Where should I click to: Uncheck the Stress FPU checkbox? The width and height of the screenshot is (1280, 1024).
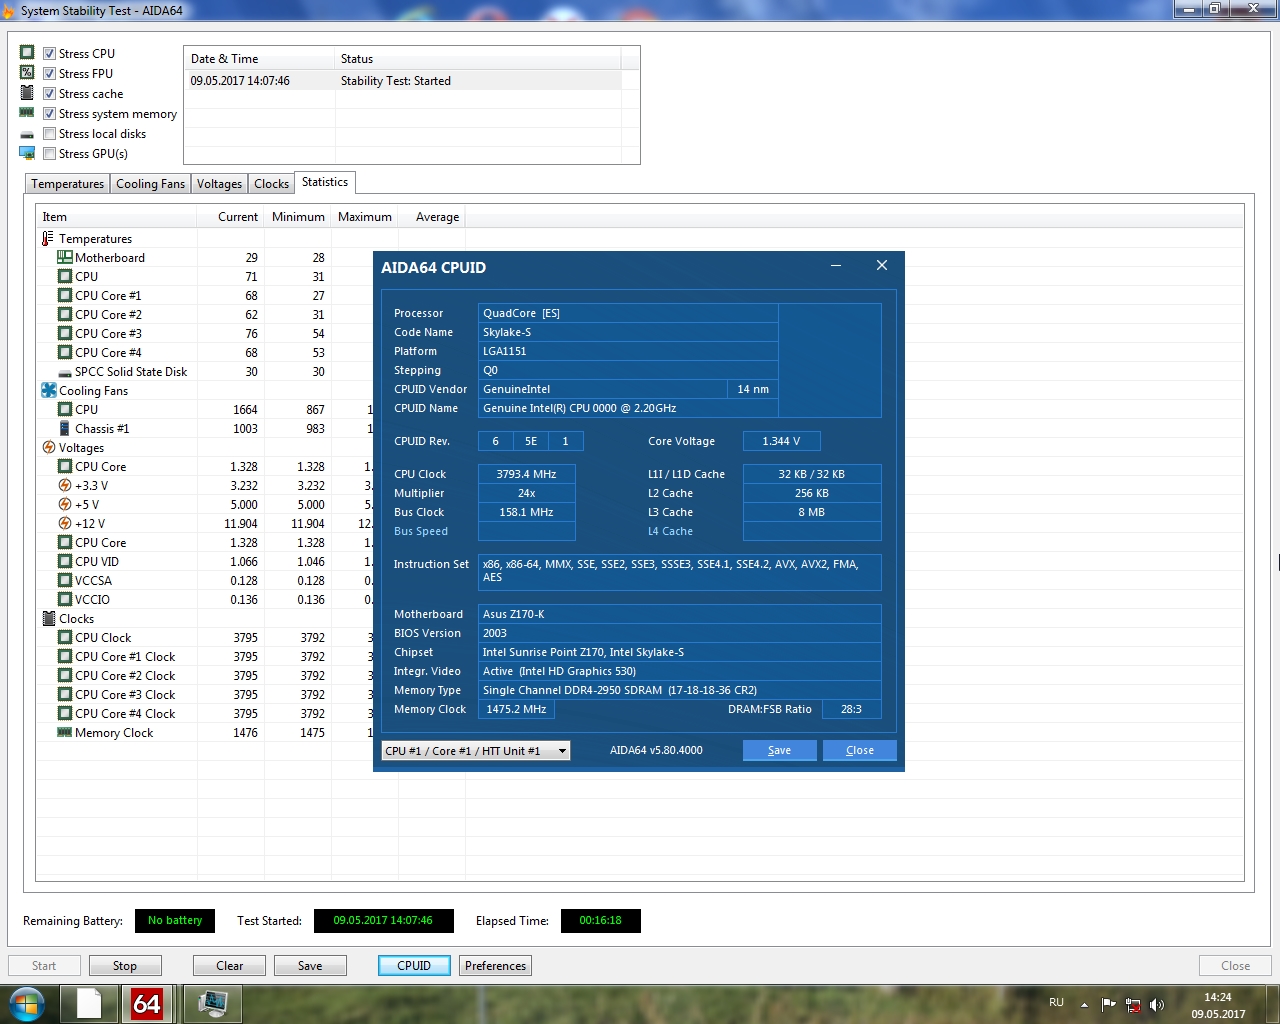click(49, 74)
